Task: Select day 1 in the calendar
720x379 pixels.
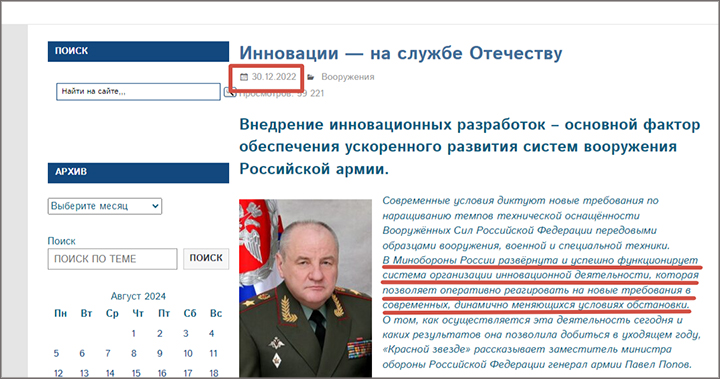Action: click(x=134, y=334)
